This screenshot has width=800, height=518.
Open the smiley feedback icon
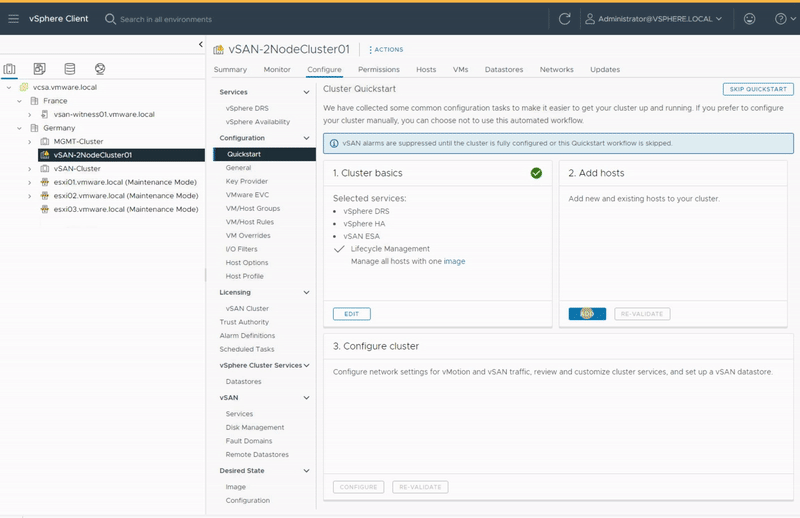click(750, 19)
